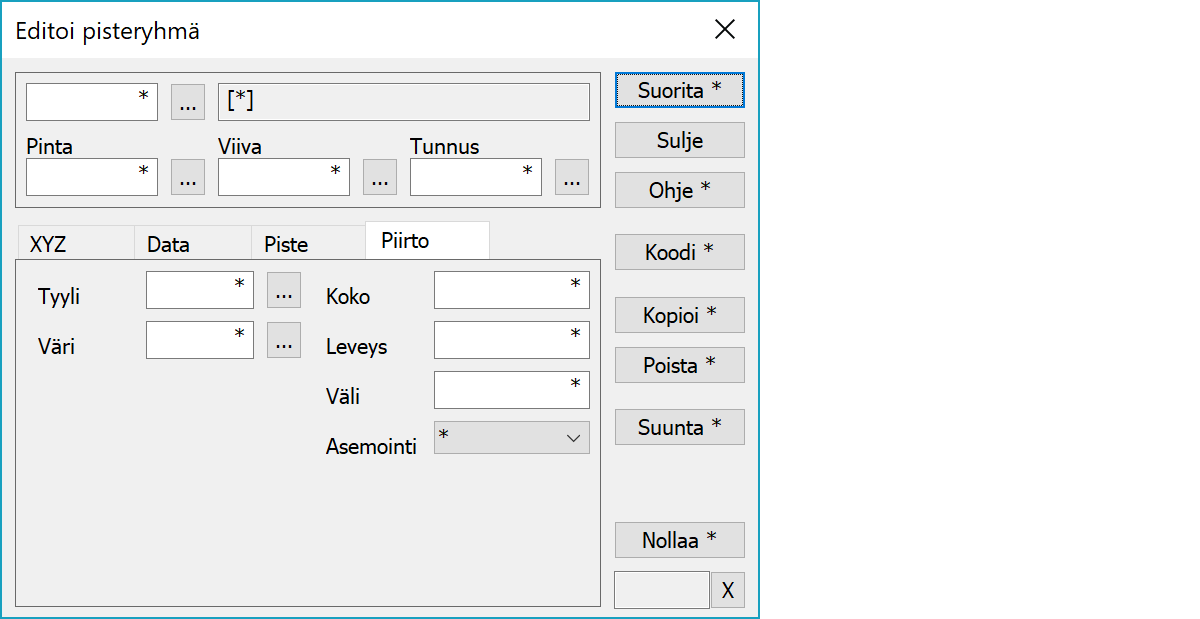1200x619 pixels.
Task: Open help with the Ohje button
Action: [679, 190]
